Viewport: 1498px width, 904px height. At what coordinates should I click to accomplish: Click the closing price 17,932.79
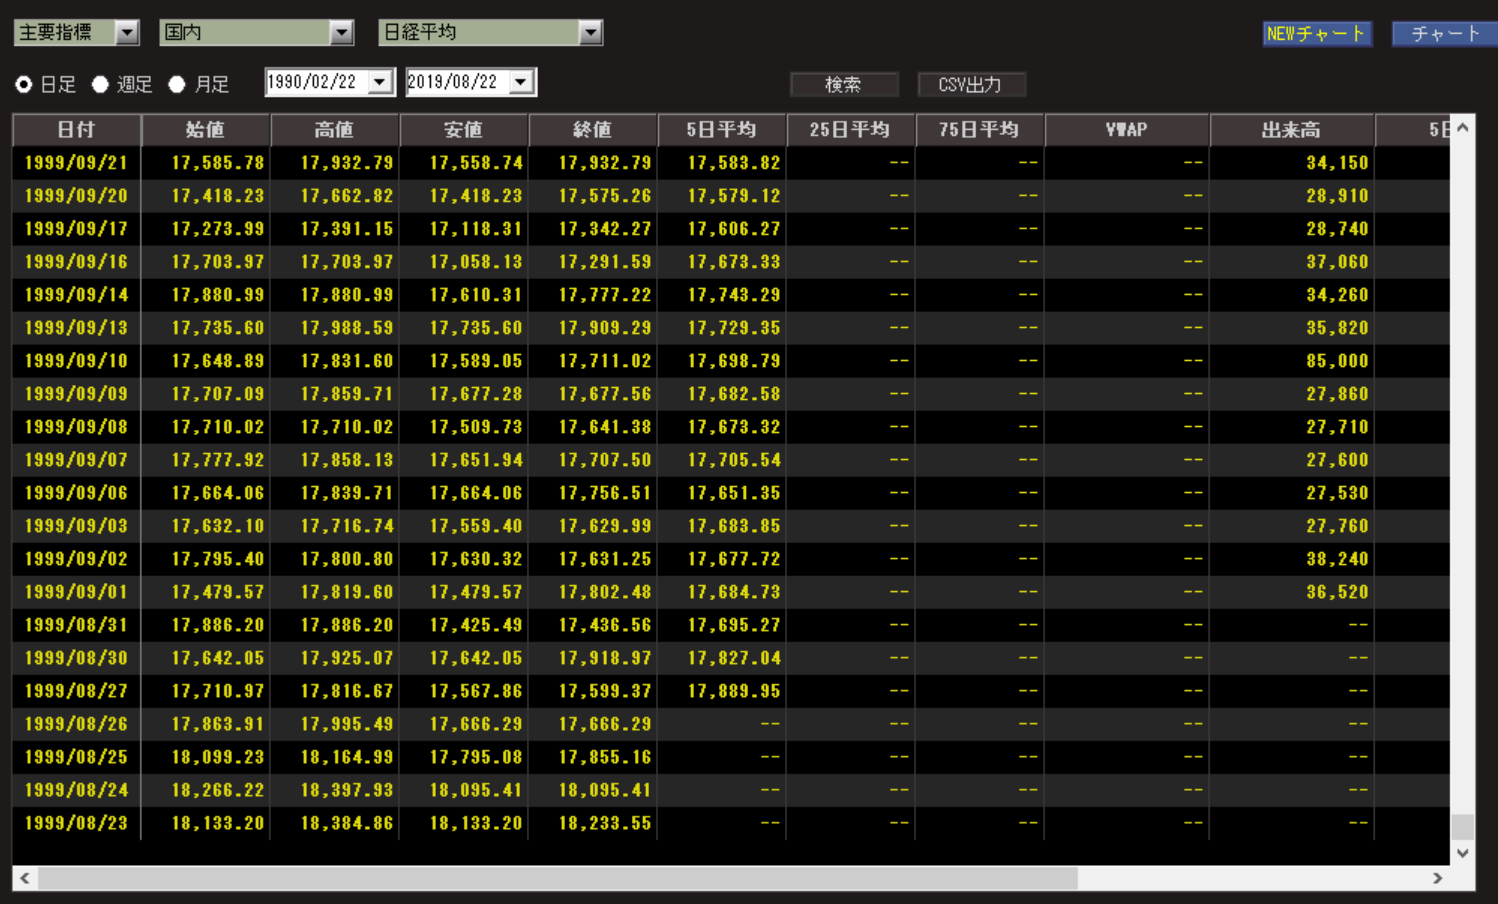pos(605,163)
